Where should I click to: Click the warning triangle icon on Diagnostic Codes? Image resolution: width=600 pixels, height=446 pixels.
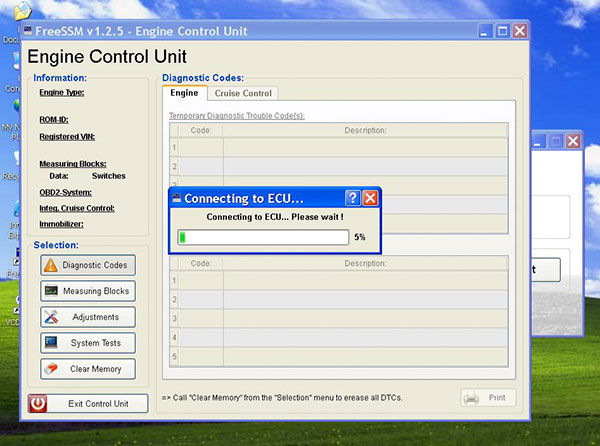coord(51,265)
